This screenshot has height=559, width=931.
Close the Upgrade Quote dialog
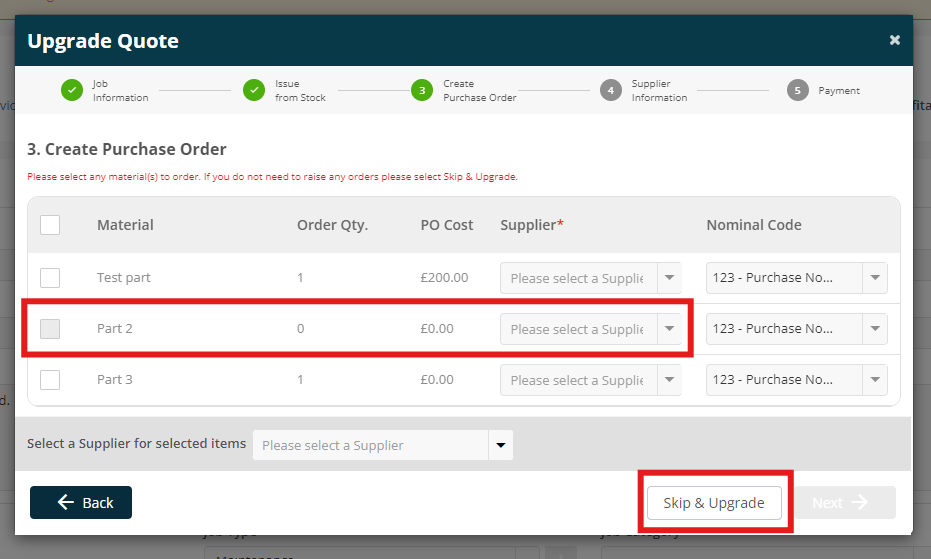click(x=894, y=40)
